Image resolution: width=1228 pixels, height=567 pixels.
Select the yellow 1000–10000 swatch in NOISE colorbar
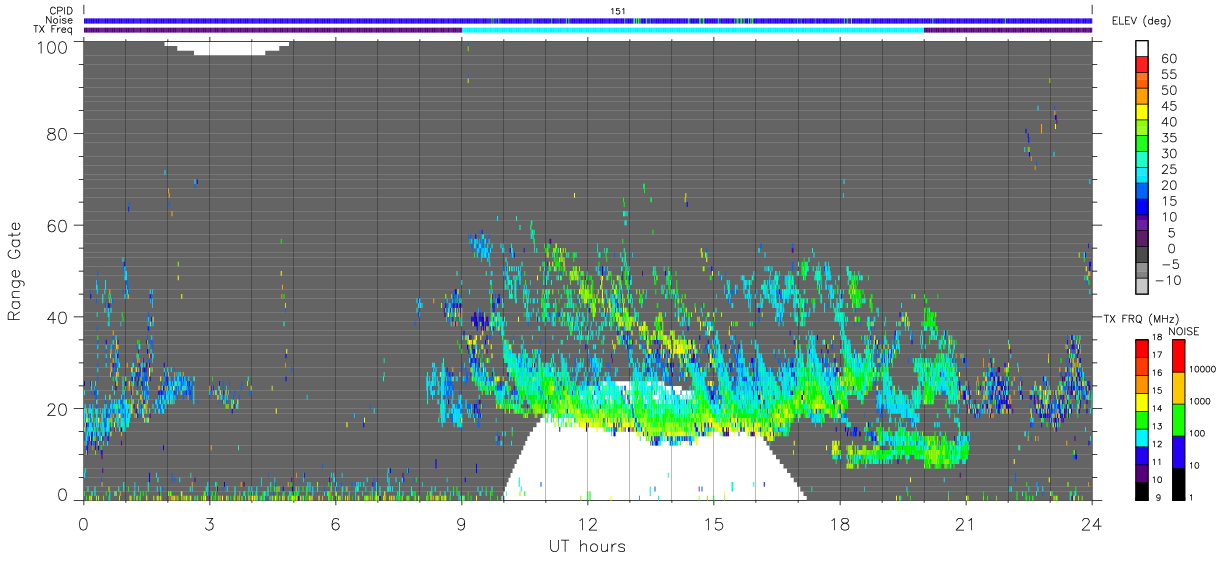coord(1178,387)
